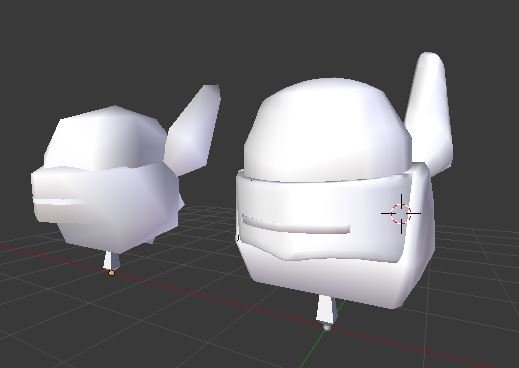Click the left low-poly helmet's angular horn

(x=193, y=130)
